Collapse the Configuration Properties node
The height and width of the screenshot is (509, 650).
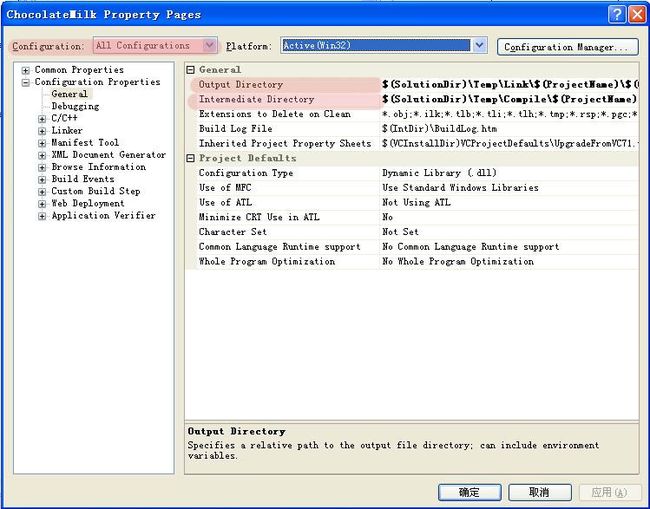[x=25, y=82]
